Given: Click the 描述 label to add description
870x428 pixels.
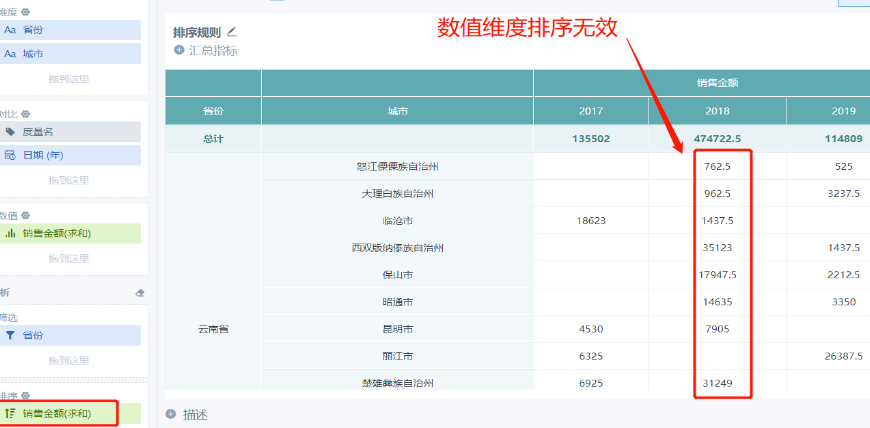Looking at the screenshot, I should tap(195, 415).
